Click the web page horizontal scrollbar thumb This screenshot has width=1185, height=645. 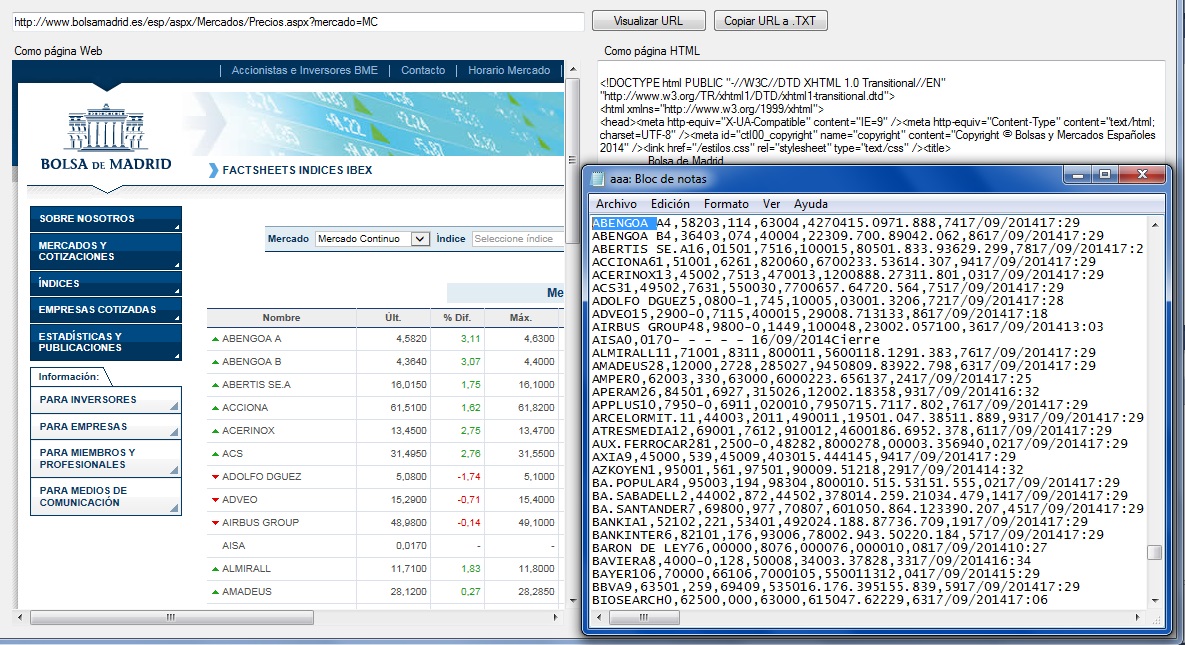click(x=172, y=617)
